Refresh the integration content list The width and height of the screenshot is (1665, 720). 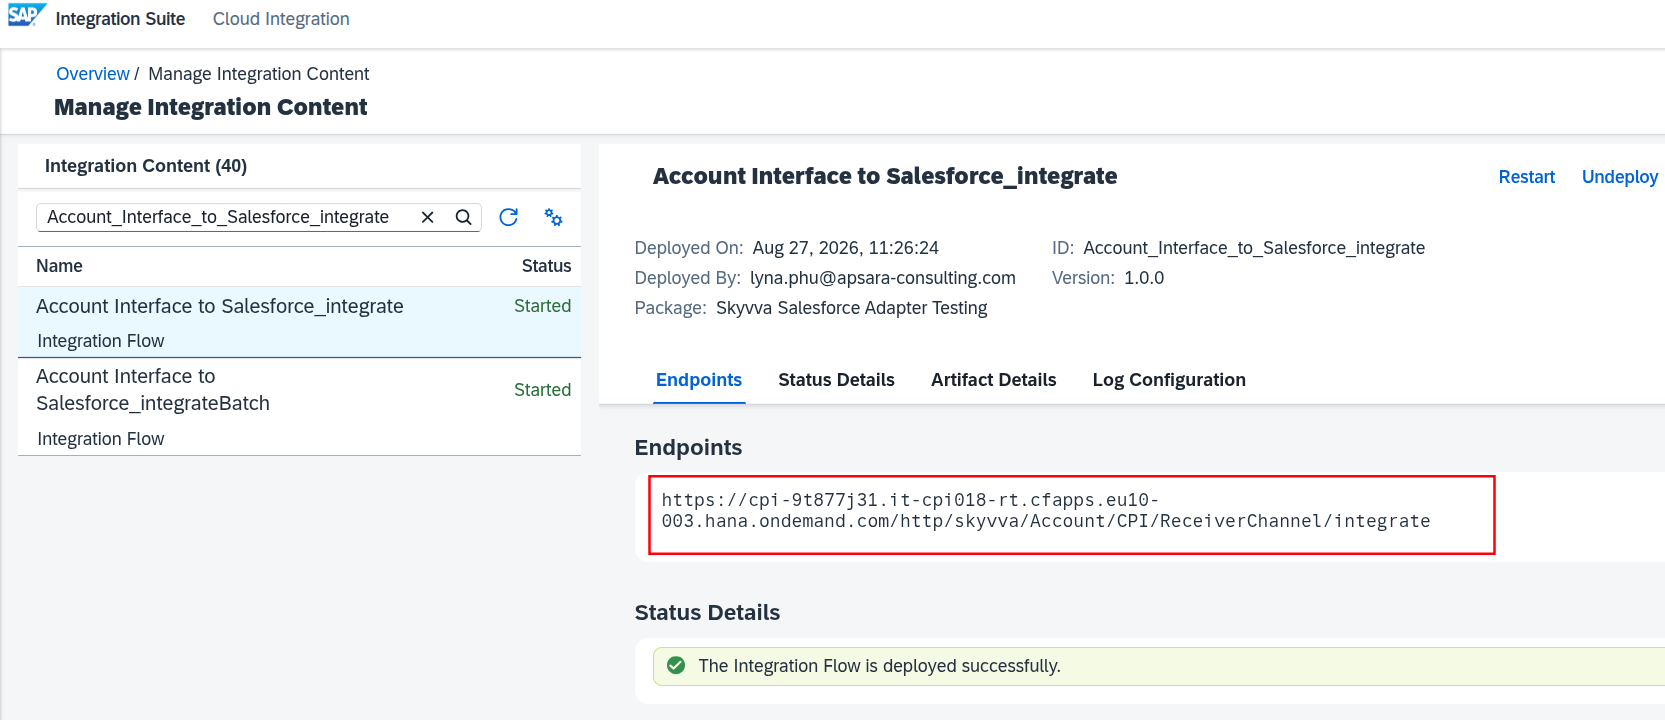click(508, 217)
